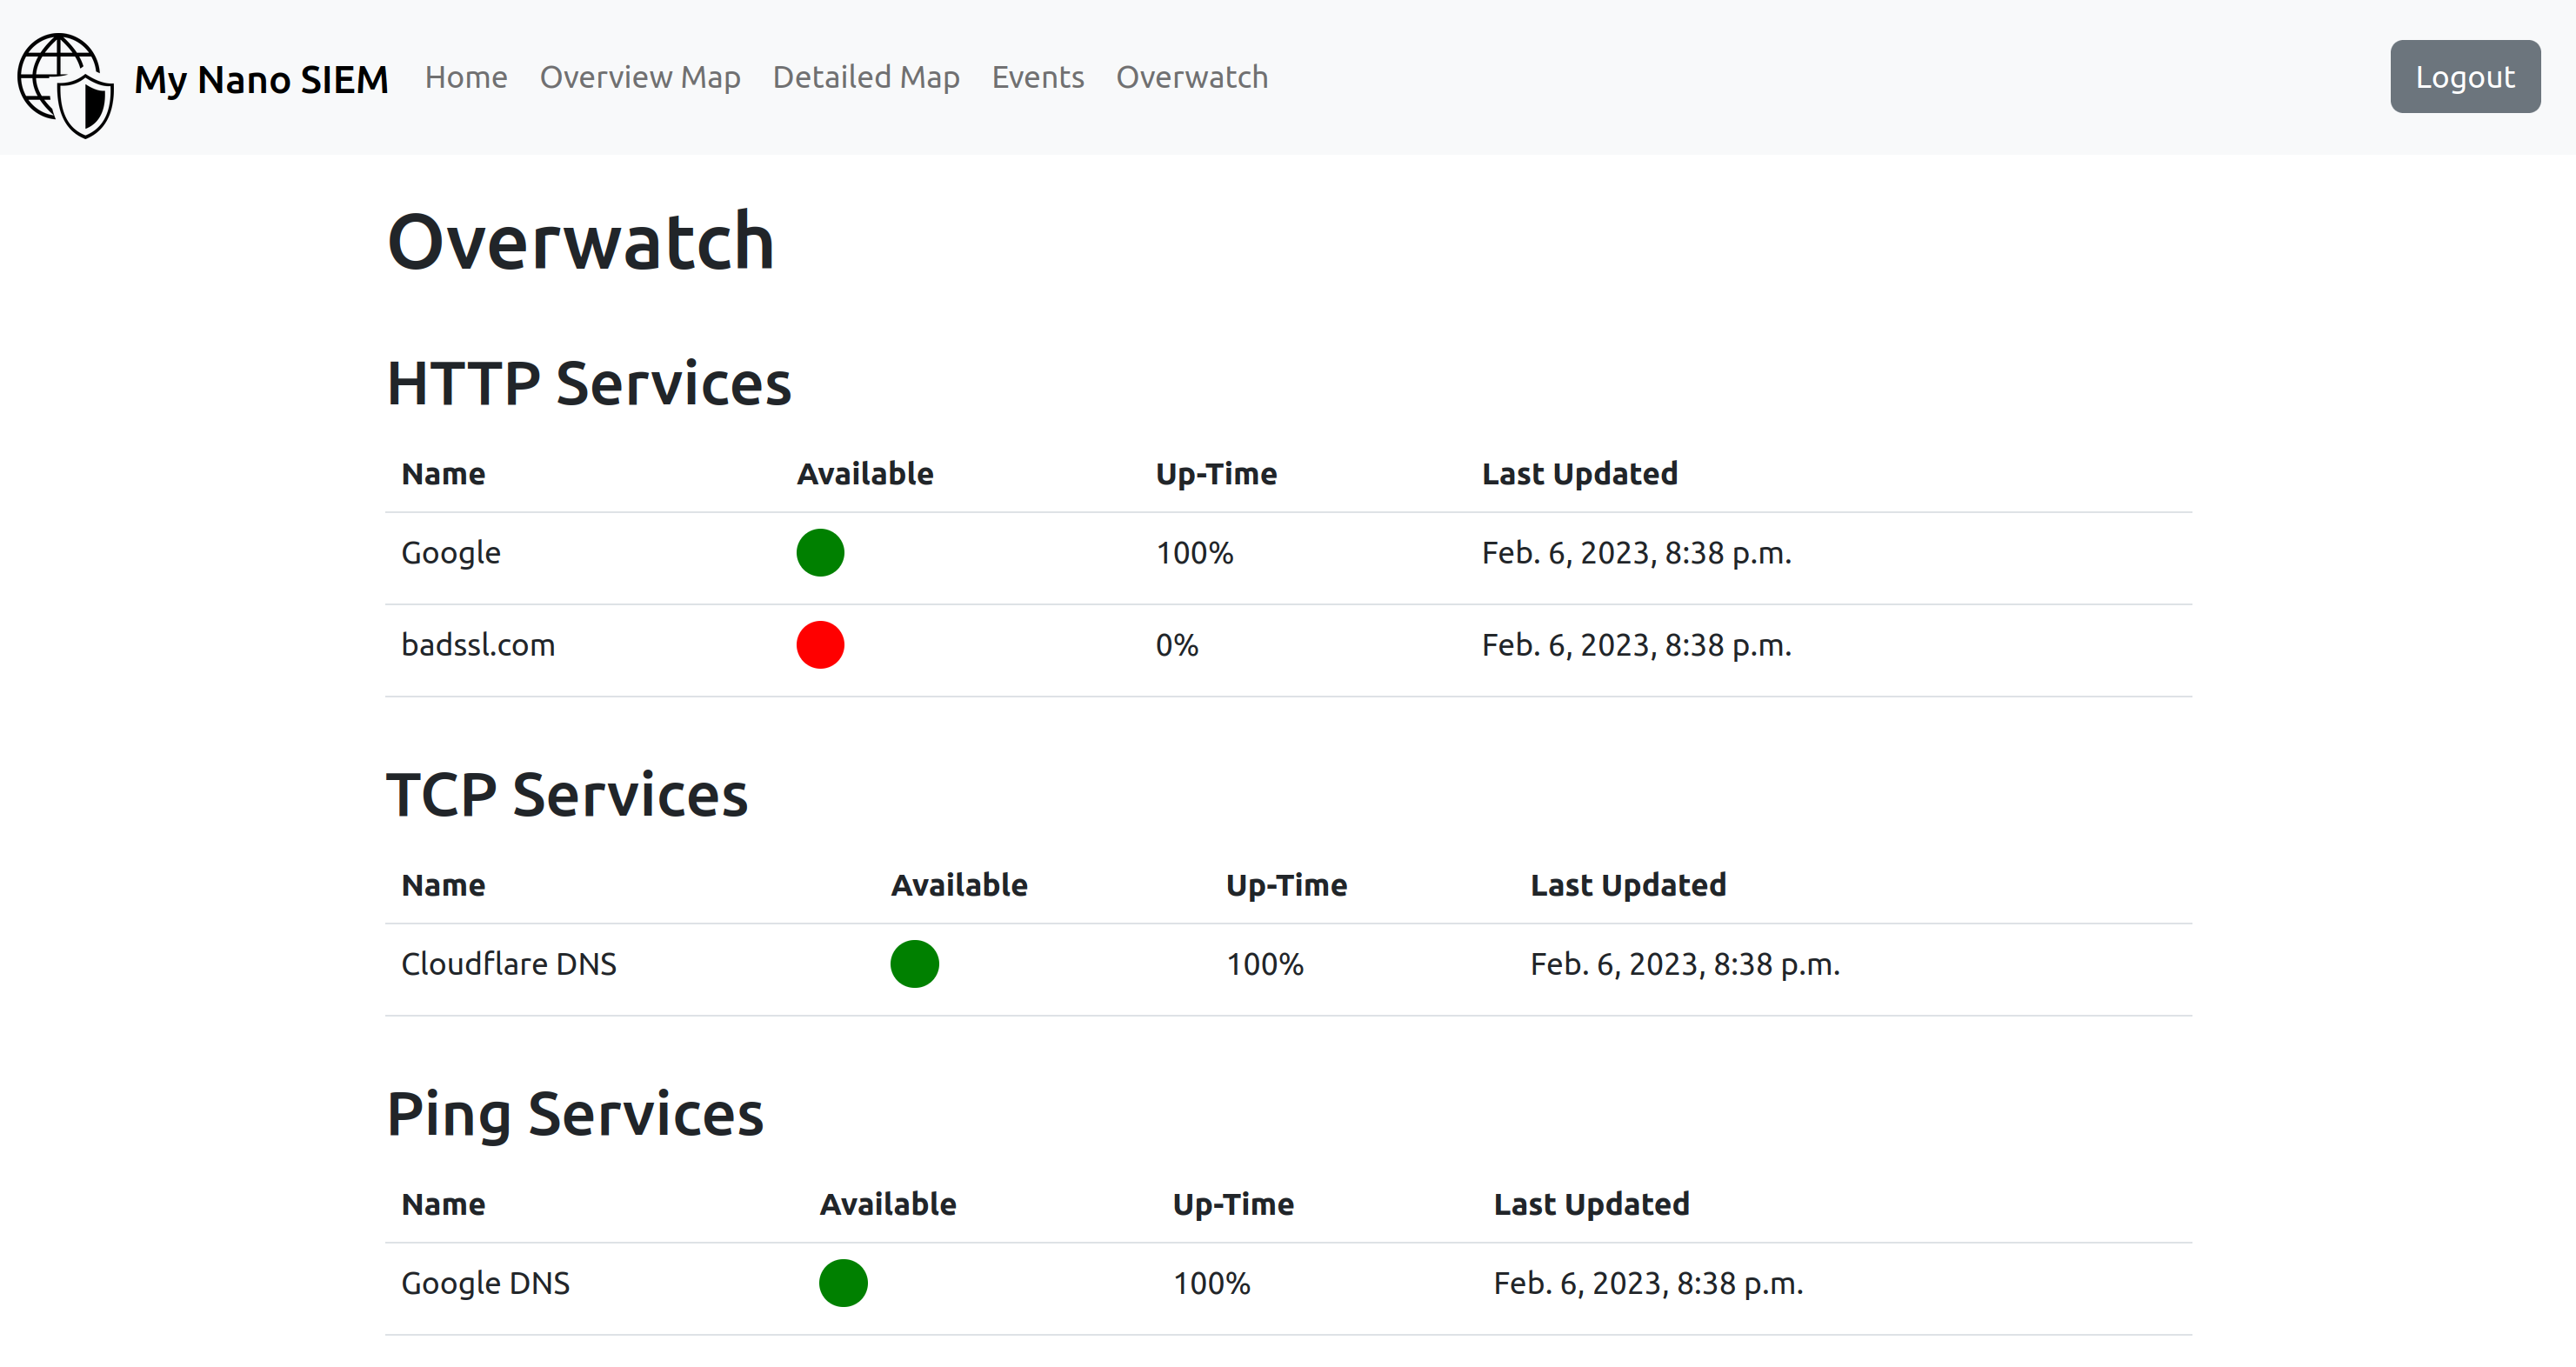This screenshot has height=1367, width=2576.
Task: Navigate to the Events page
Action: (1037, 77)
